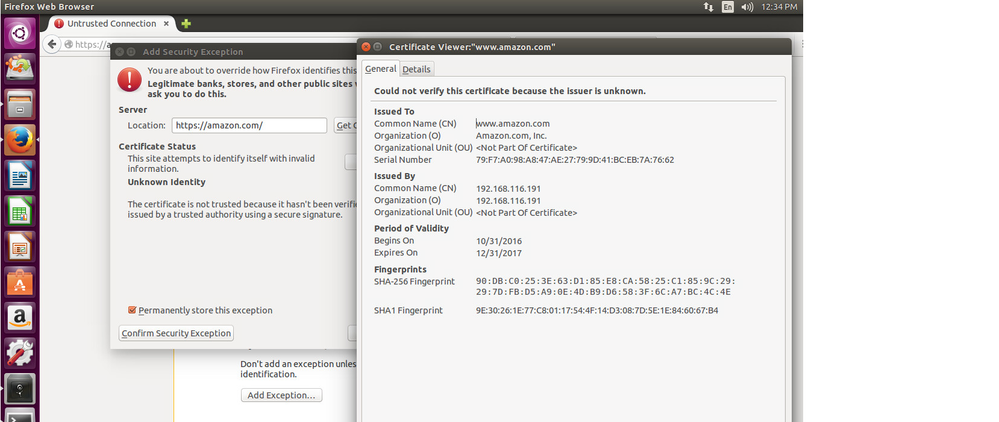Open a new tab with plus button
The height and width of the screenshot is (422, 999).
coord(186,23)
